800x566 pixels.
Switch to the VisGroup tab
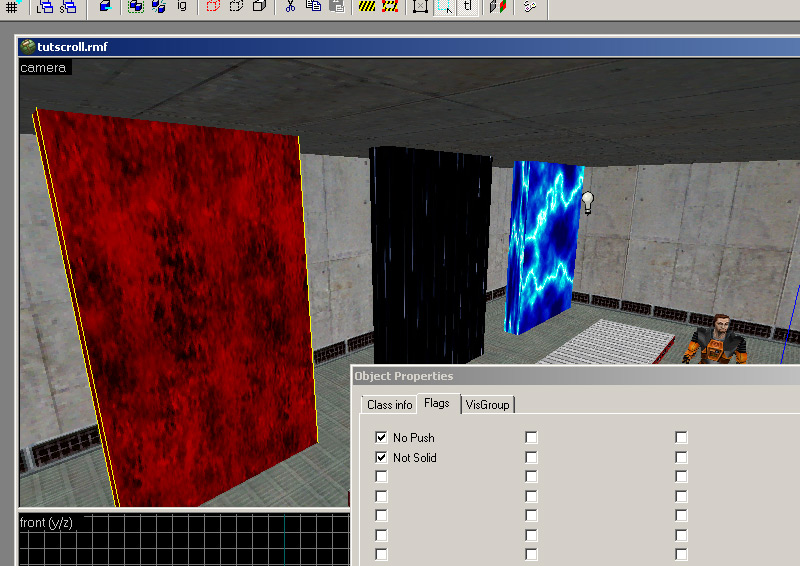click(x=487, y=405)
